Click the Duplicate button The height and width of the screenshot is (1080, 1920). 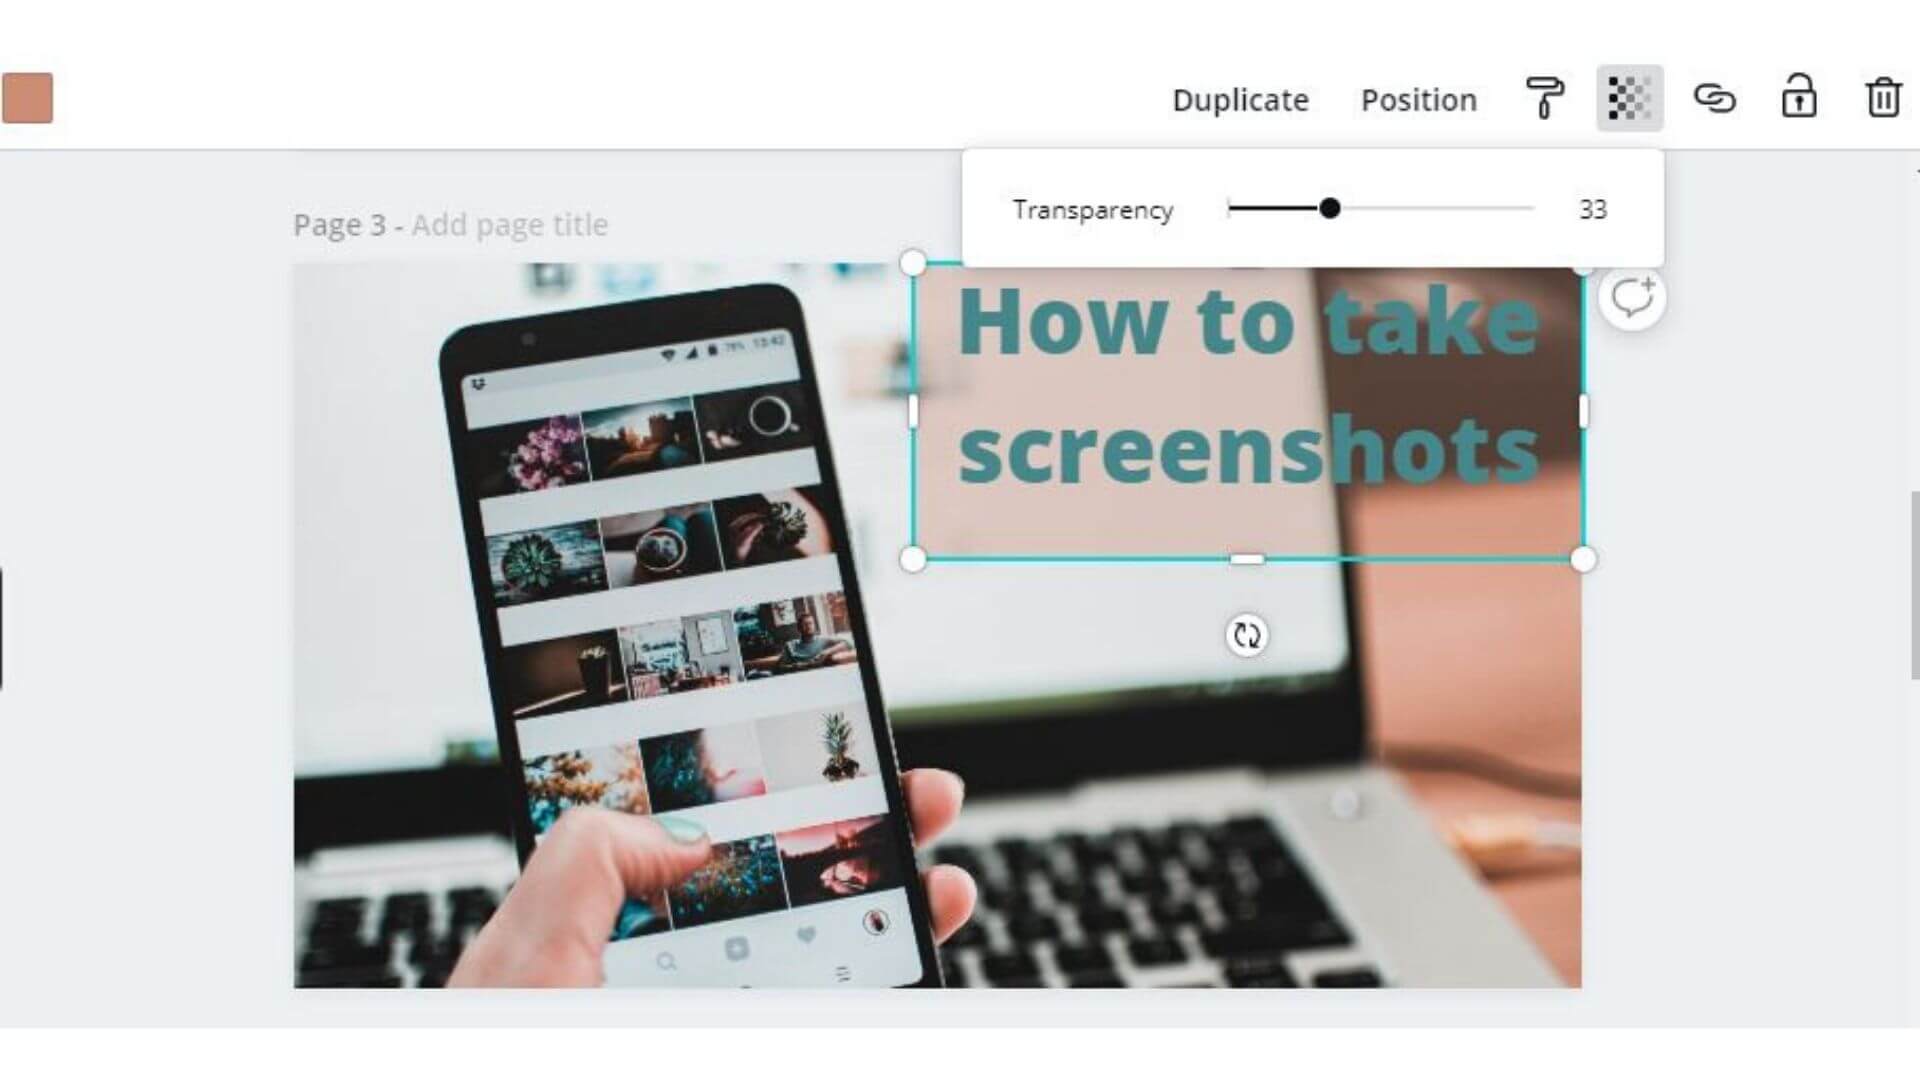coord(1240,99)
